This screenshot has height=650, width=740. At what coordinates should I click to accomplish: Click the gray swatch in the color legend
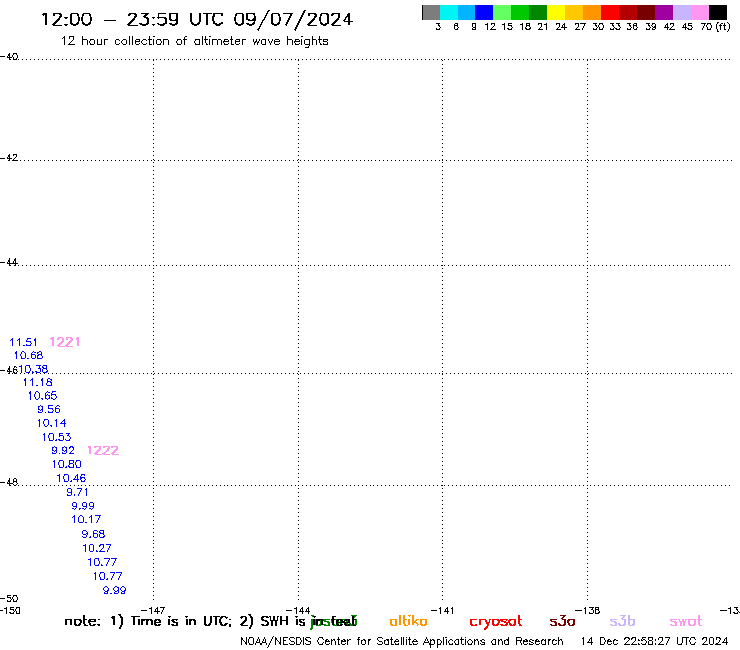click(431, 12)
